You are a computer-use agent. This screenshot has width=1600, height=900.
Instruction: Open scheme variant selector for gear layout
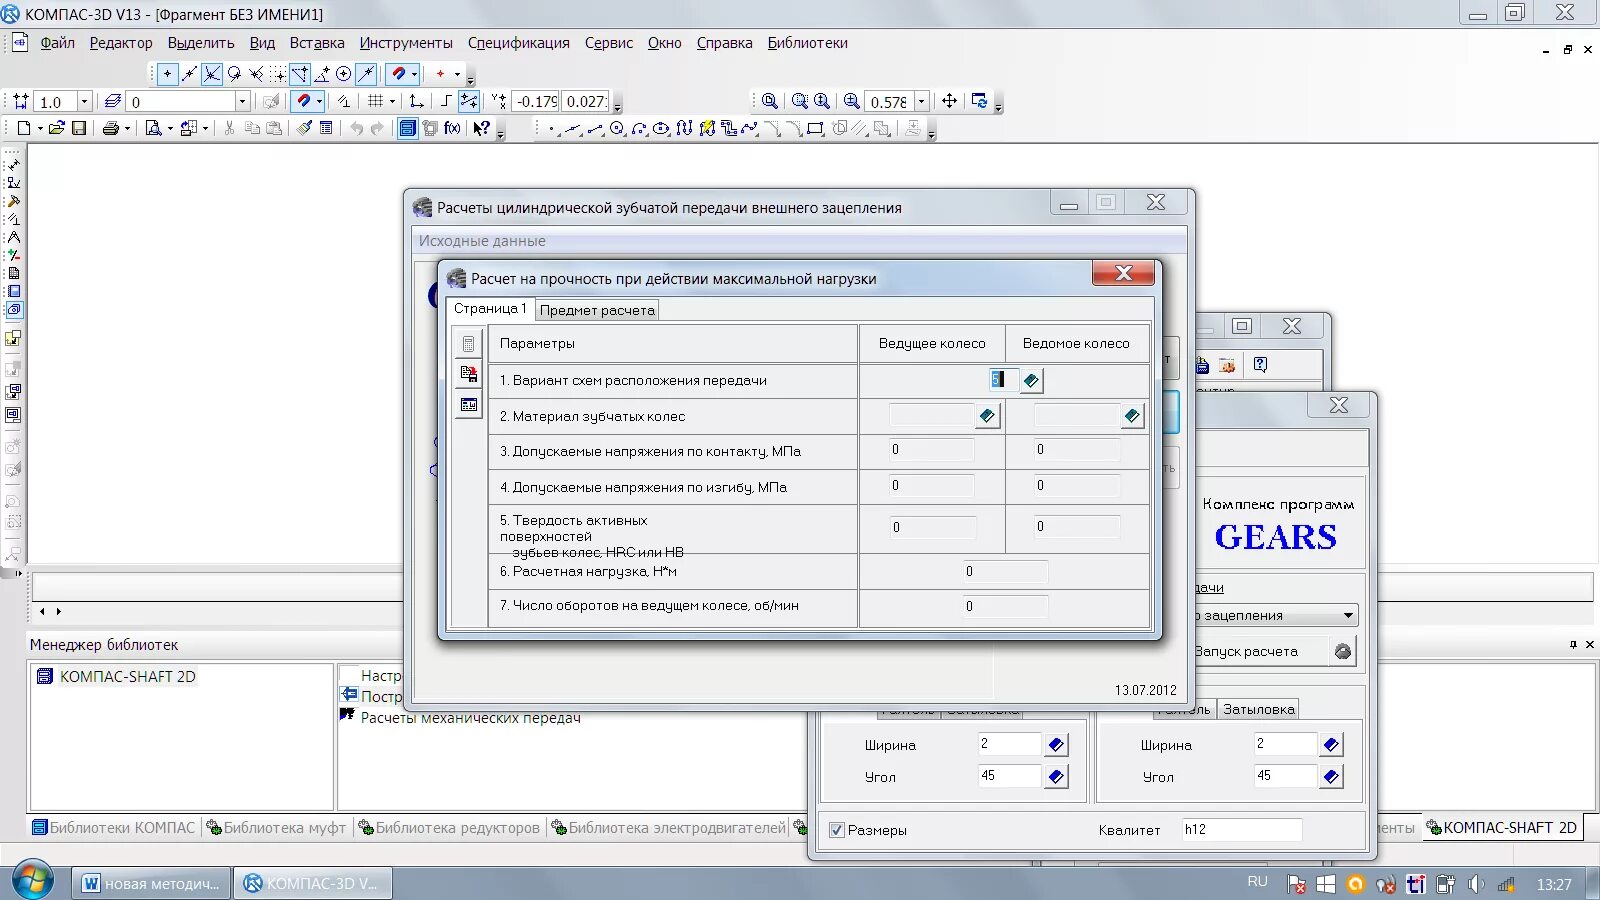(1031, 380)
